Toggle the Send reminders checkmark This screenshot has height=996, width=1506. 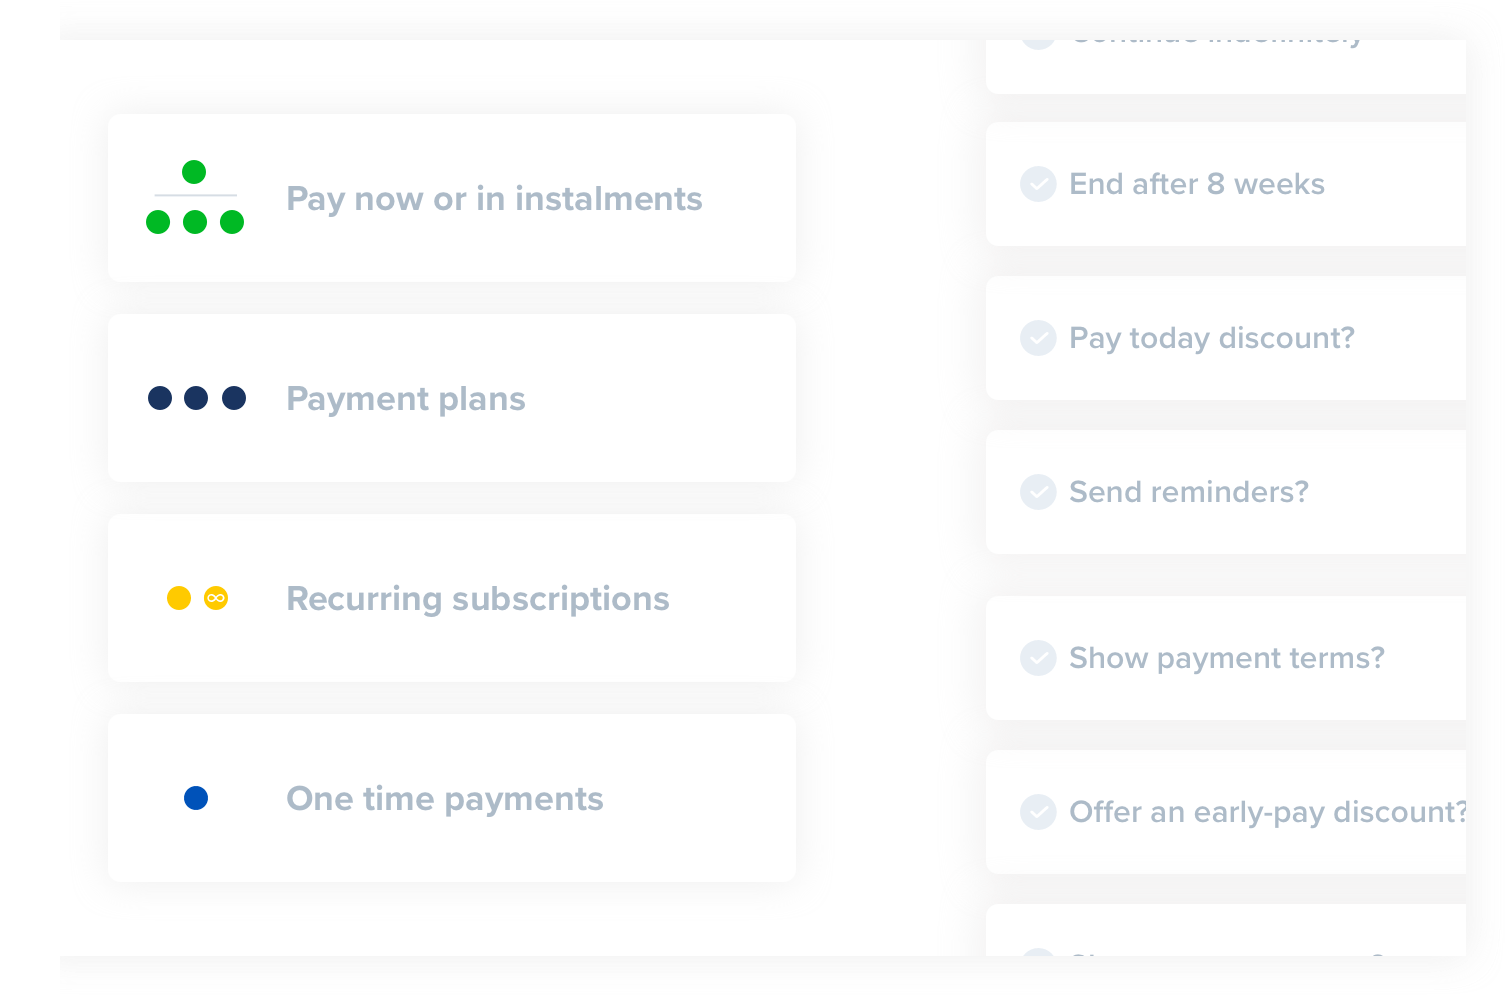(1038, 492)
